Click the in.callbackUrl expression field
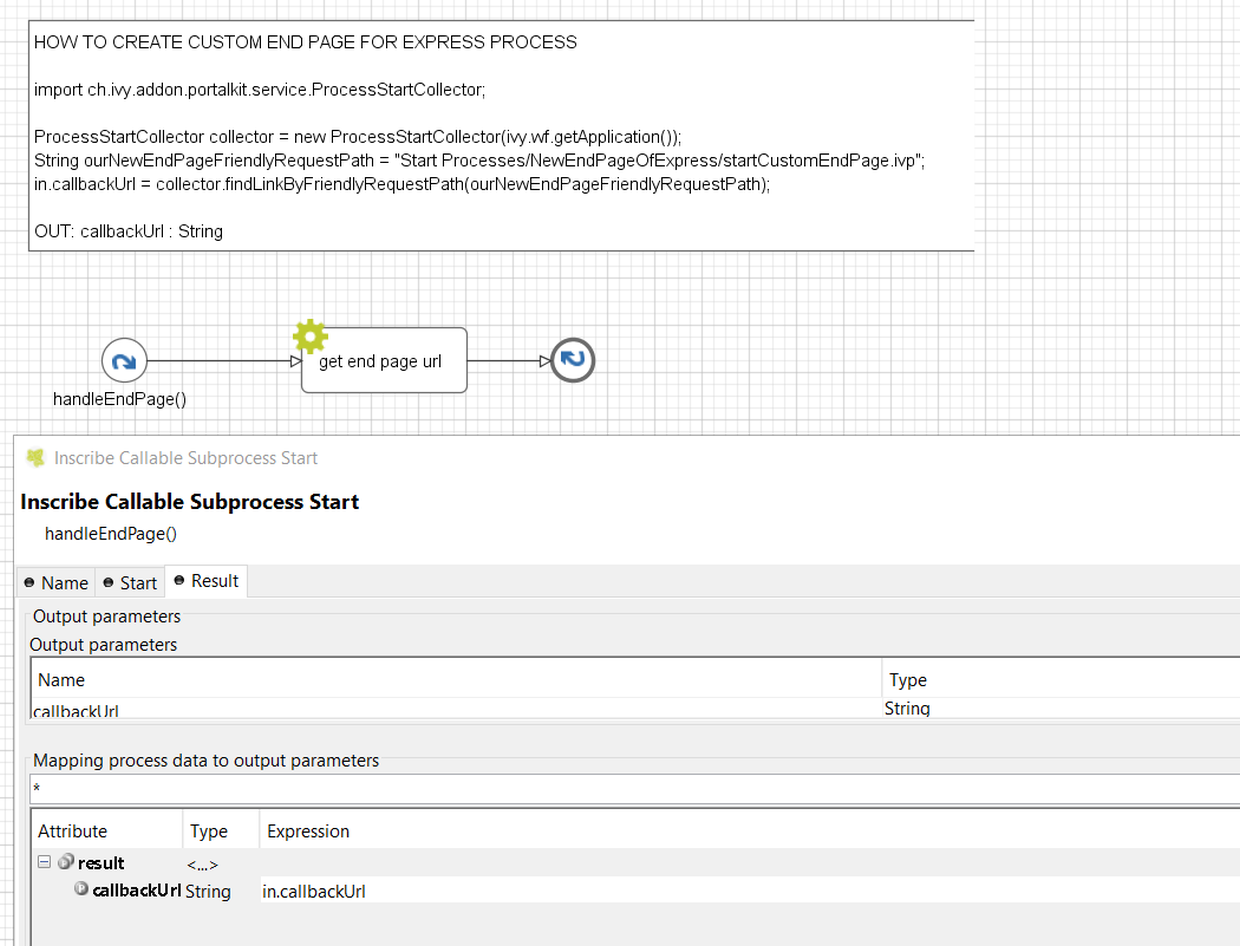The width and height of the screenshot is (1240, 946). point(749,890)
